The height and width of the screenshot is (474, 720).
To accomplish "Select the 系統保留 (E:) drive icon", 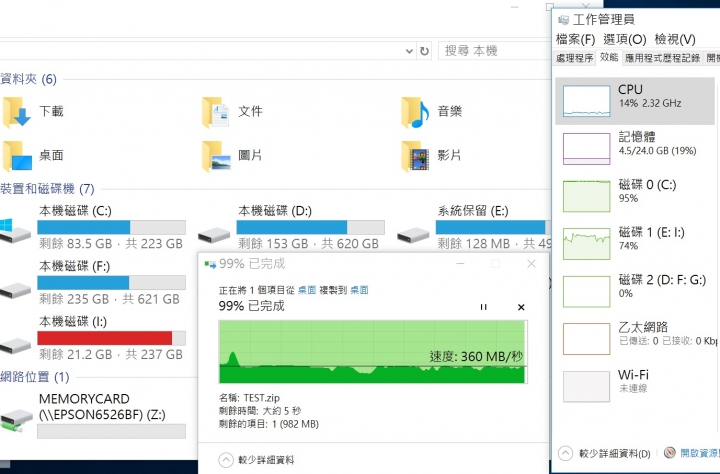I will [413, 235].
